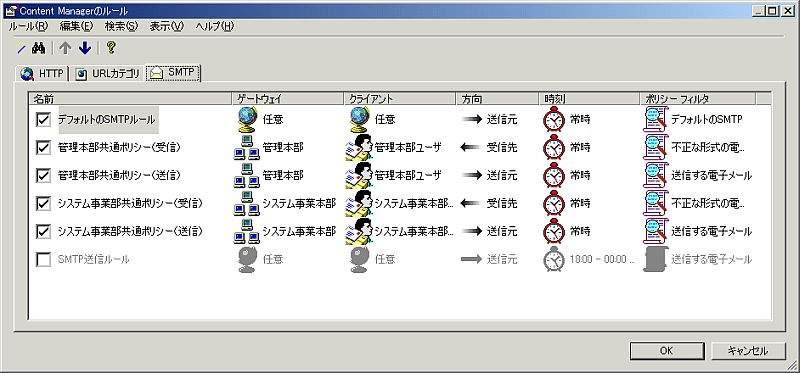Click gray globe gateway icon in SMTP送信ルール row
This screenshot has width=800, height=373.
point(247,260)
